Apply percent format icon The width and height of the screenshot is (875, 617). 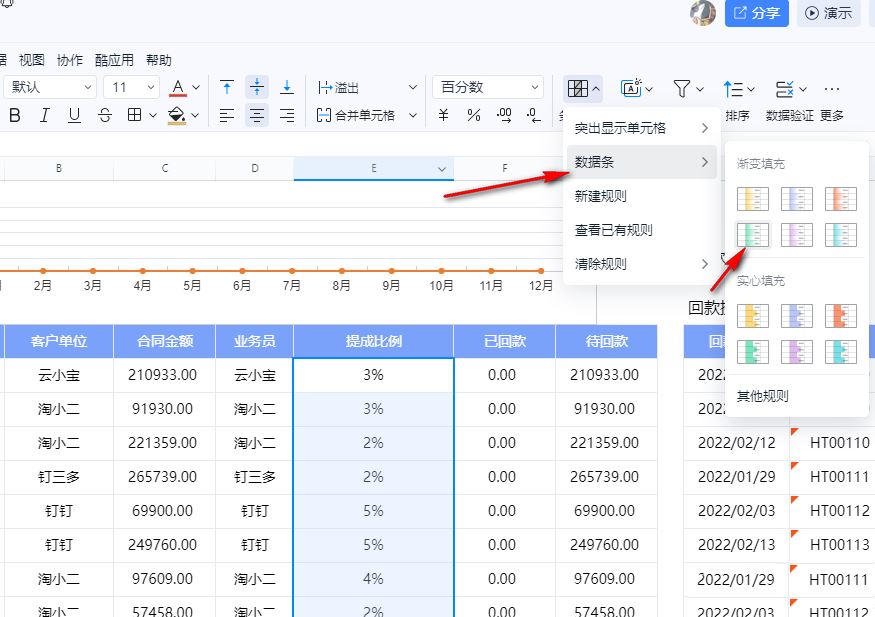(x=474, y=116)
